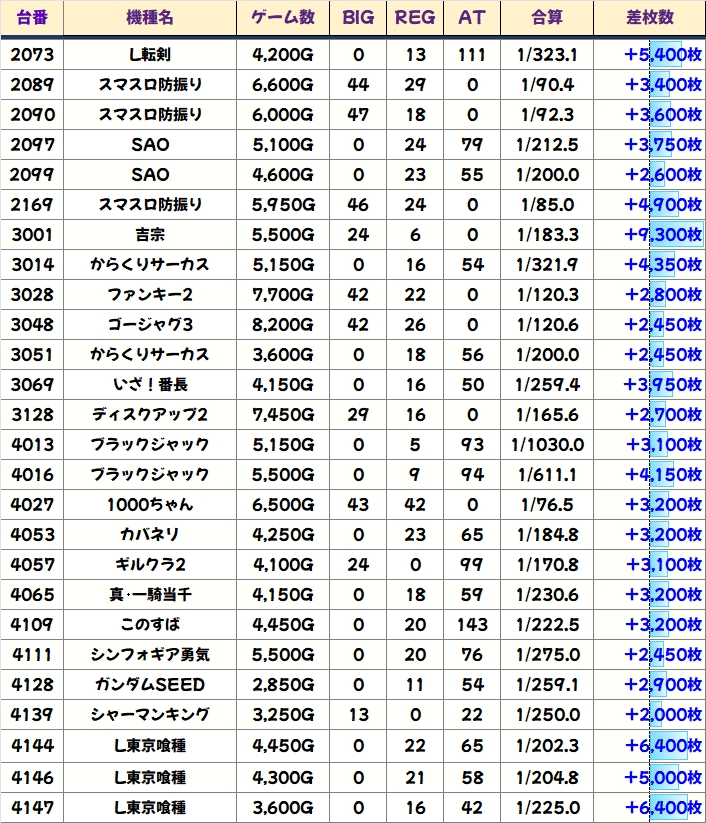The image size is (706, 823).
Task: Click the 差枚数 column header
Action: 650,18
